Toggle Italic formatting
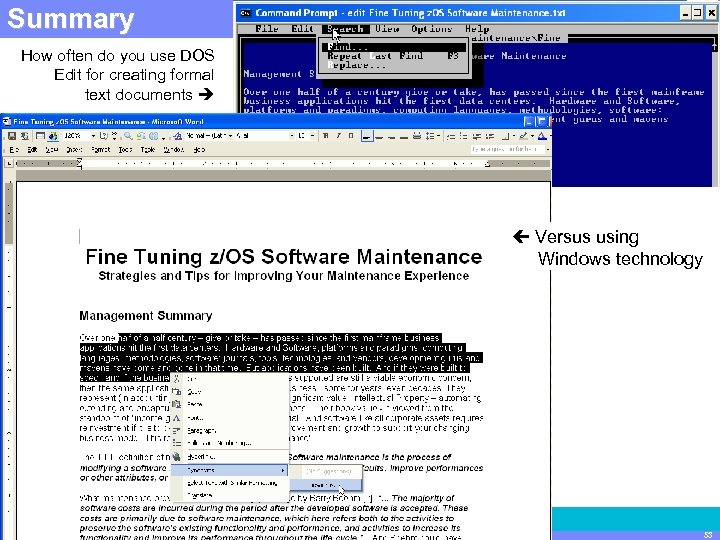Screen dimensions: 720x540 click(x=338, y=136)
